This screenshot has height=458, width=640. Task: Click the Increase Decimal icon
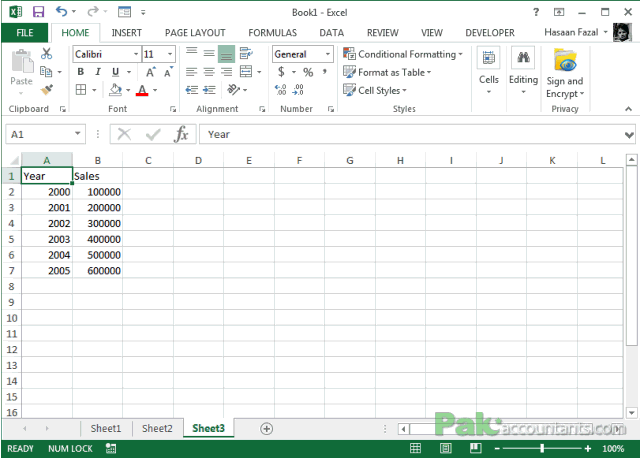tap(280, 89)
